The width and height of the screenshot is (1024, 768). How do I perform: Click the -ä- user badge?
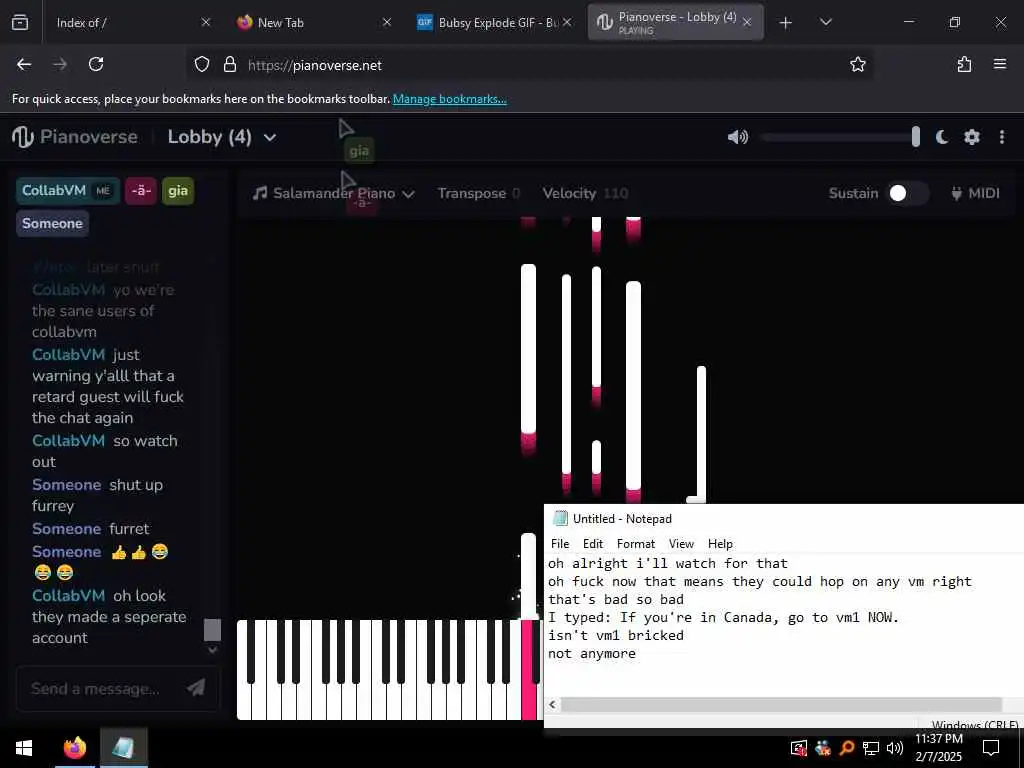[x=141, y=191]
